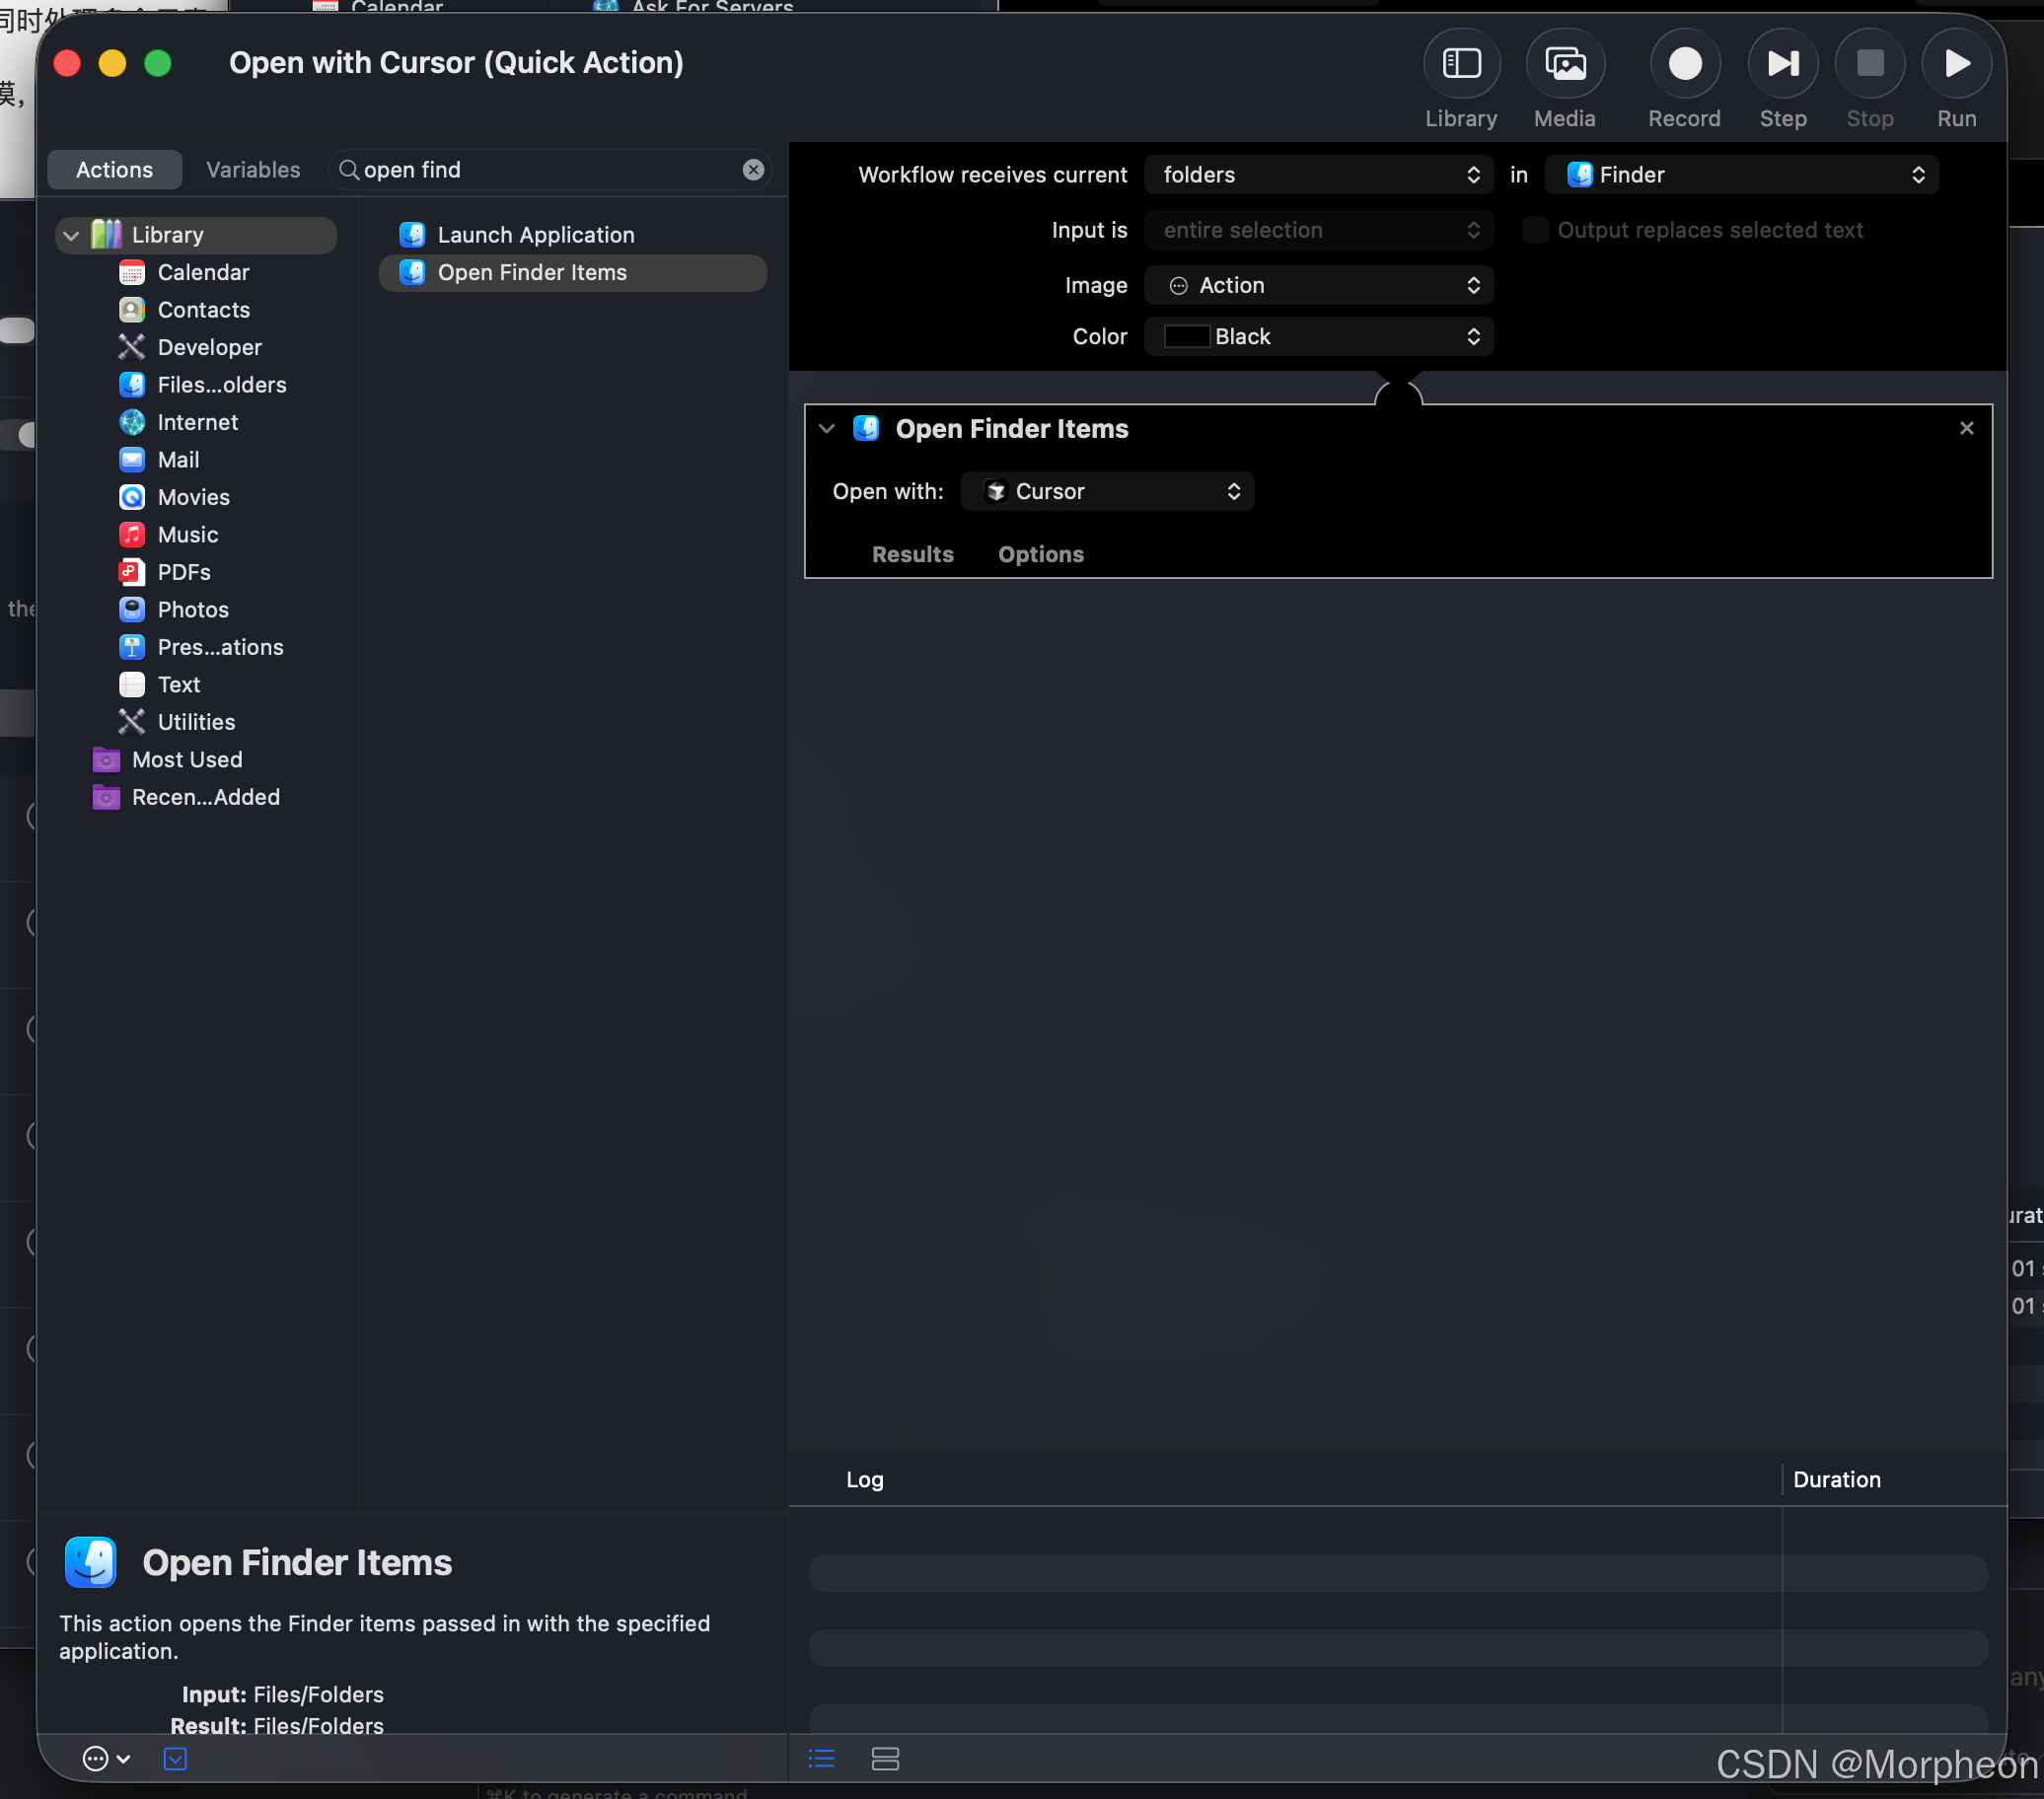Show the log list view
The image size is (2044, 1799).
coord(821,1759)
